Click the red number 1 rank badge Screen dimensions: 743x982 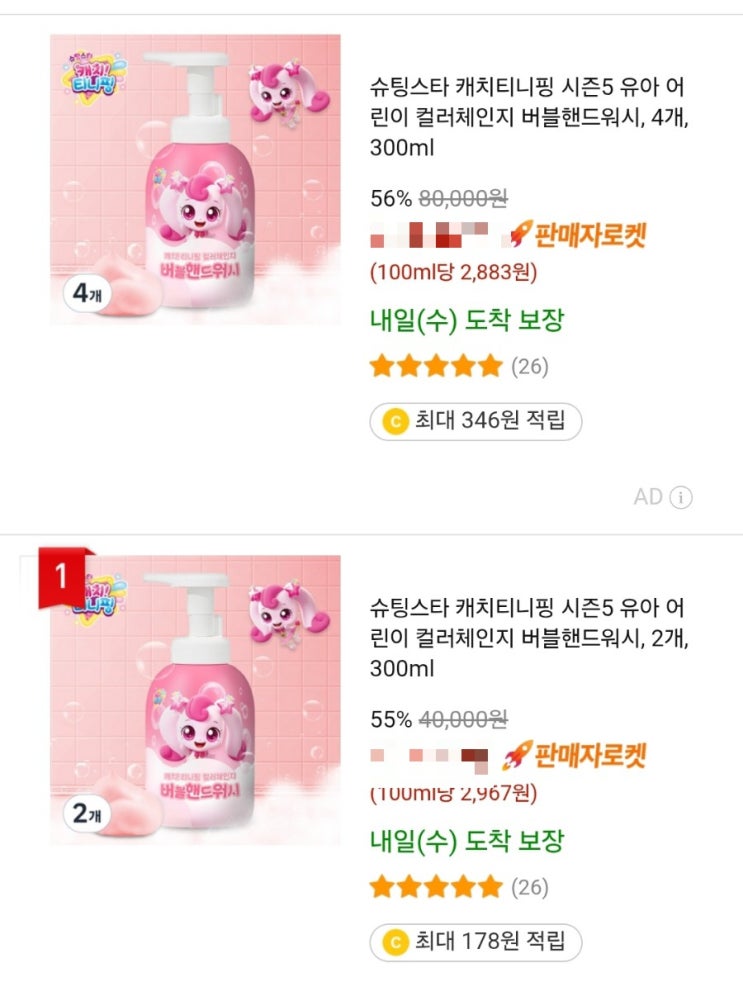click(x=60, y=577)
